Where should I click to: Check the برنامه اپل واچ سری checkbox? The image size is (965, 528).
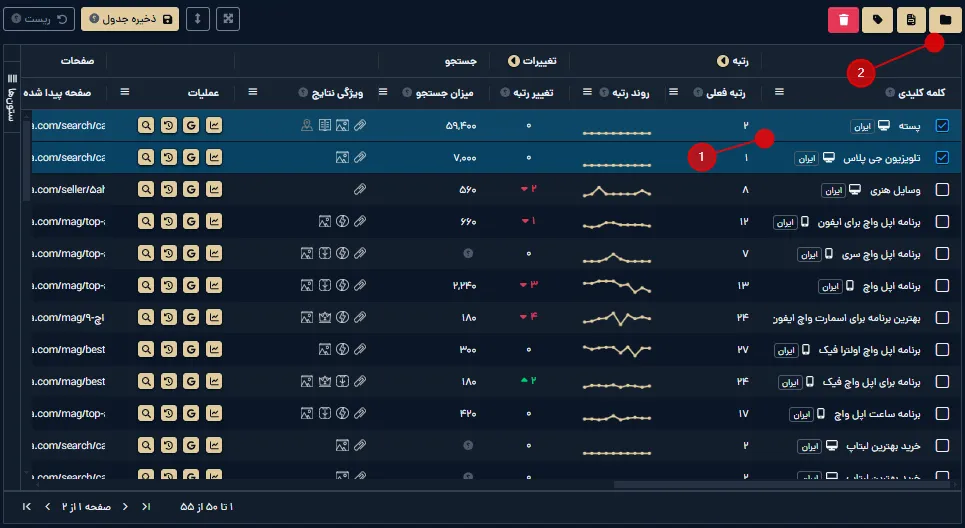pyautogui.click(x=942, y=254)
